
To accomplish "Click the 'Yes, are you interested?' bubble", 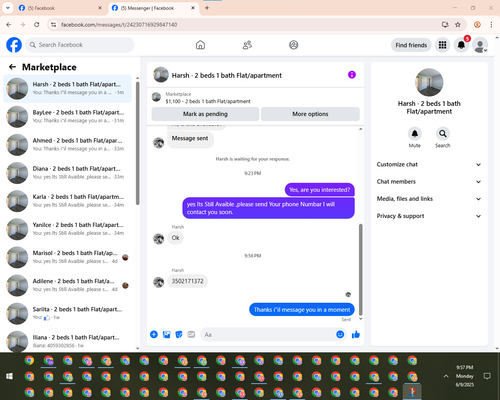I will [x=319, y=190].
